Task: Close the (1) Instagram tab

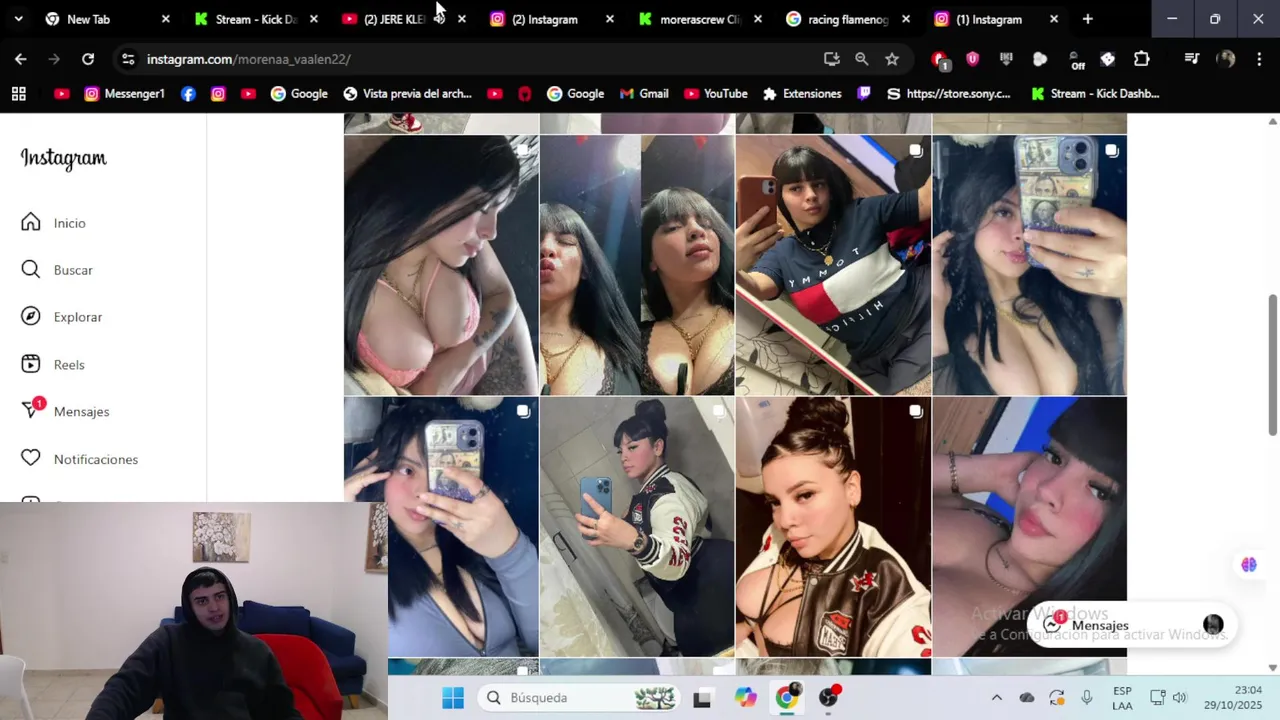Action: (x=1054, y=19)
